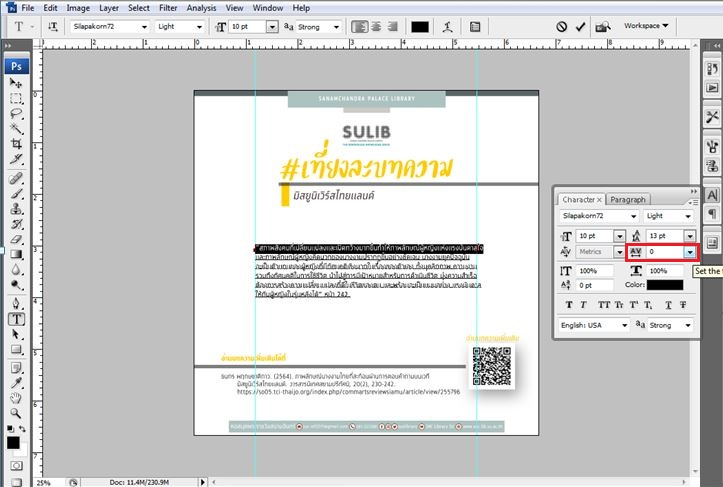The height and width of the screenshot is (487, 723).
Task: Toggle Small Caps in Character panel
Action: click(619, 305)
